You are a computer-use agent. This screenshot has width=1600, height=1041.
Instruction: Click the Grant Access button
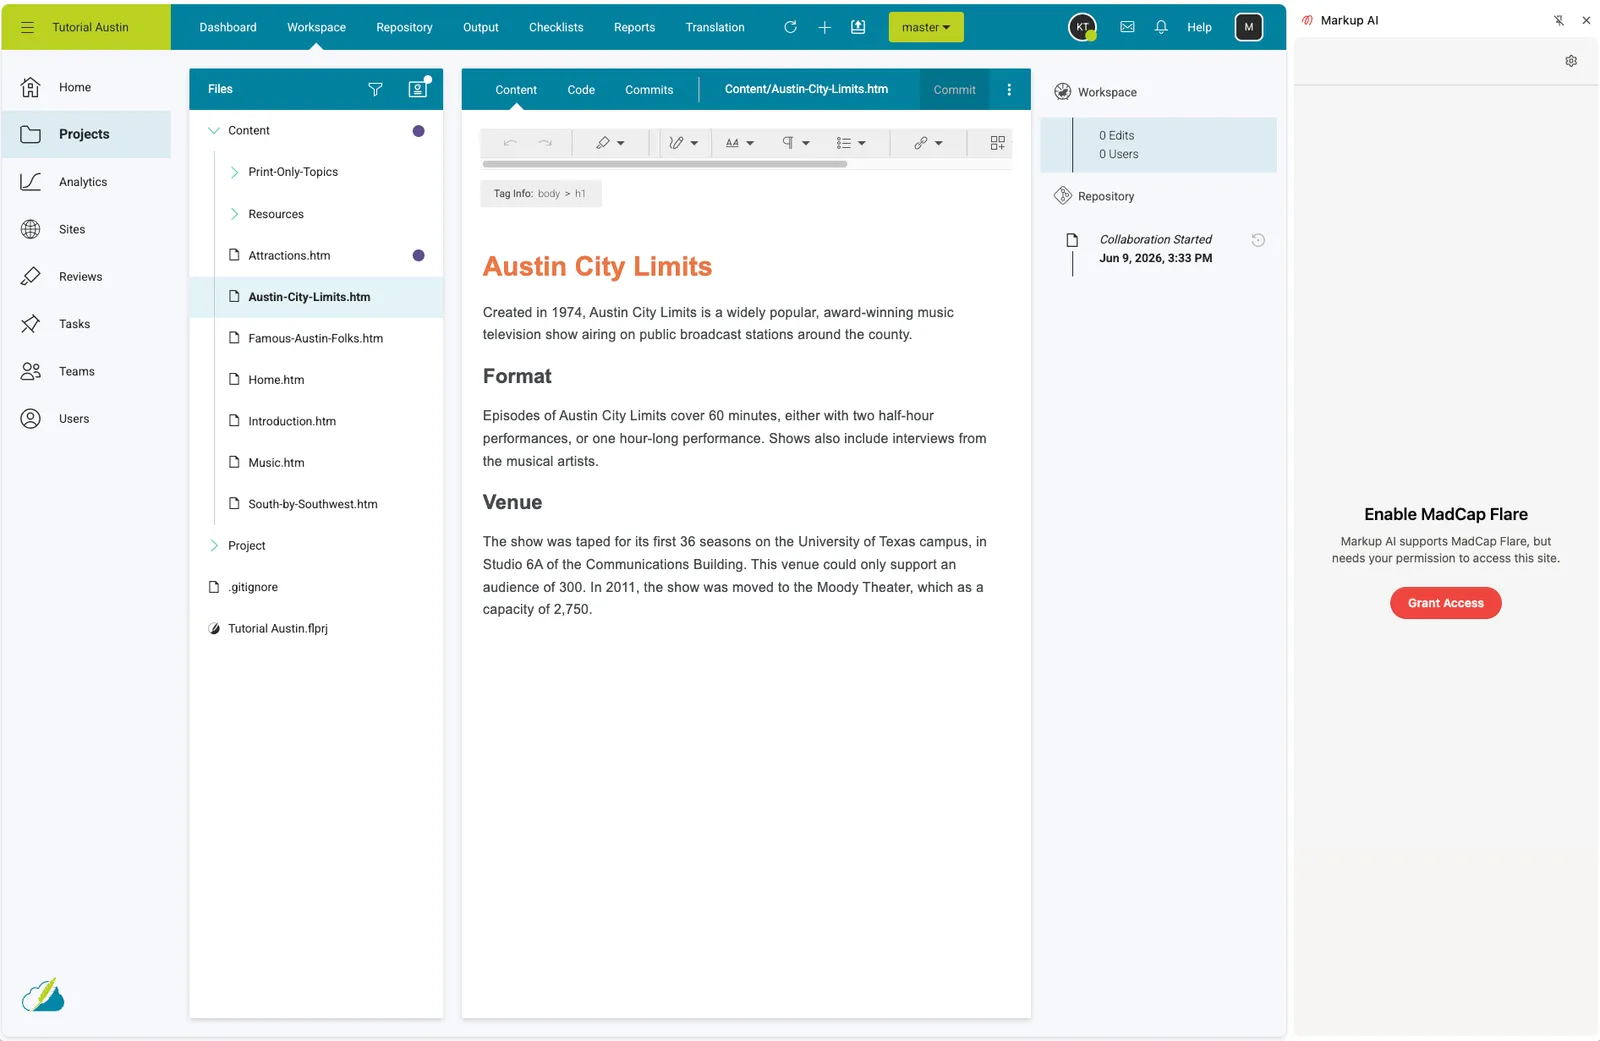[x=1445, y=603]
